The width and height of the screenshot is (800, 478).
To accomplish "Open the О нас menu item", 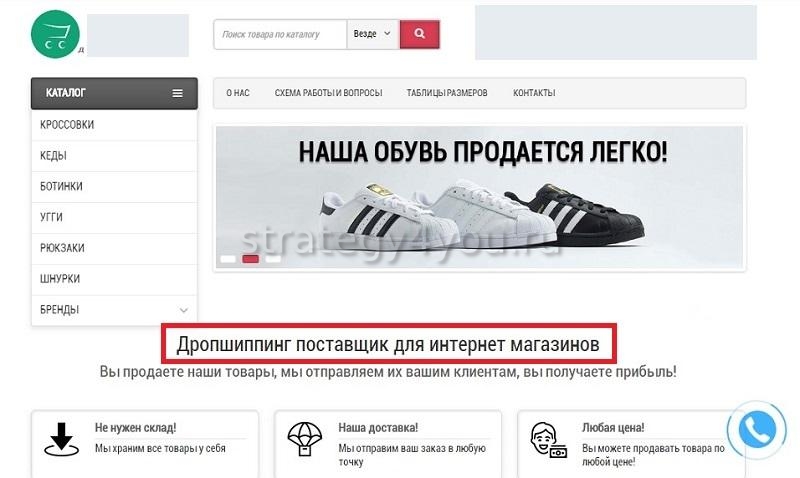I will (238, 93).
